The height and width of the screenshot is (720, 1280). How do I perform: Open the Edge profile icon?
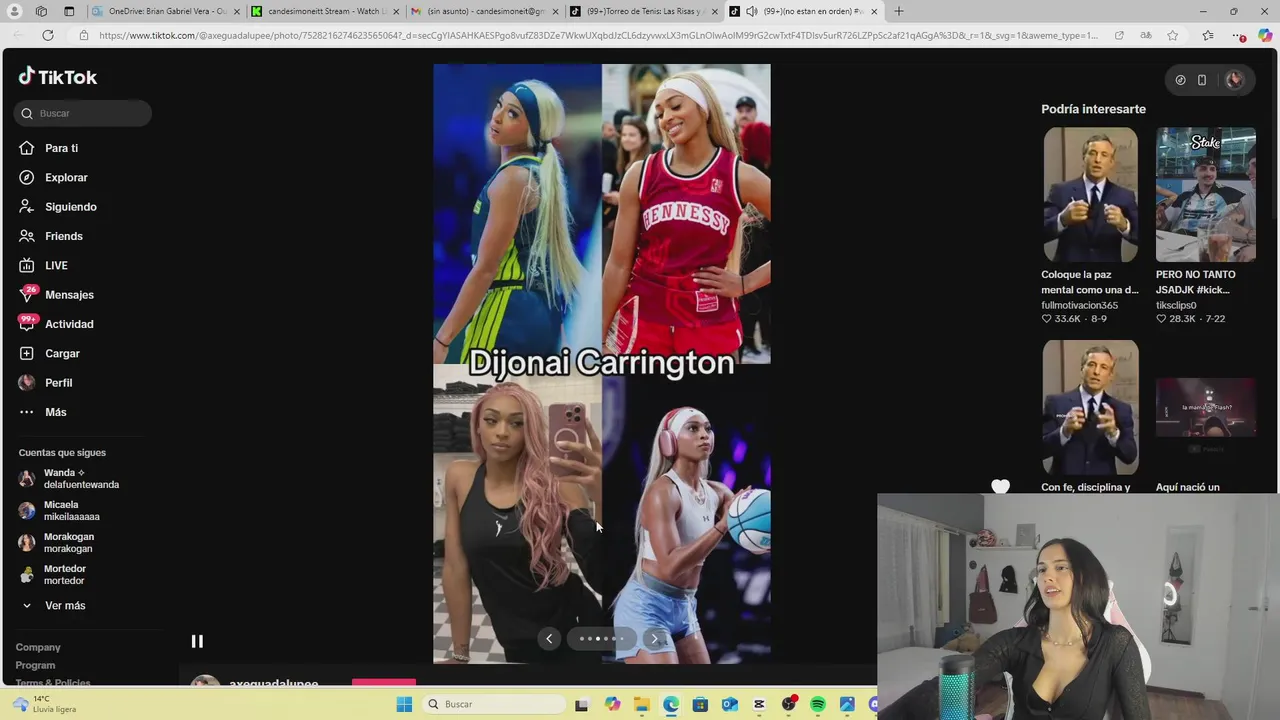(14, 11)
